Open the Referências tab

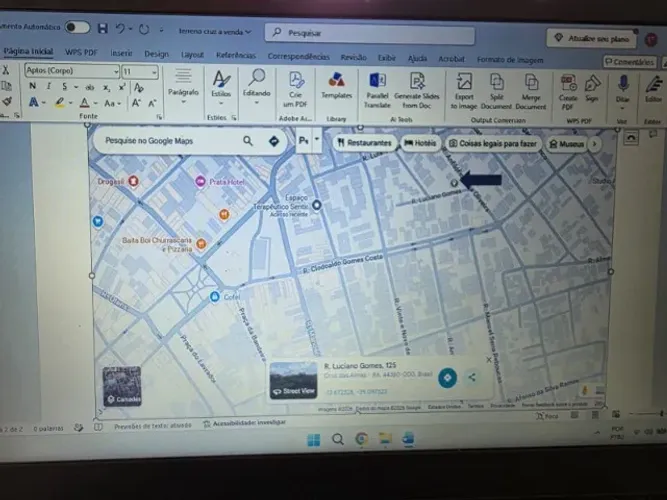point(236,55)
